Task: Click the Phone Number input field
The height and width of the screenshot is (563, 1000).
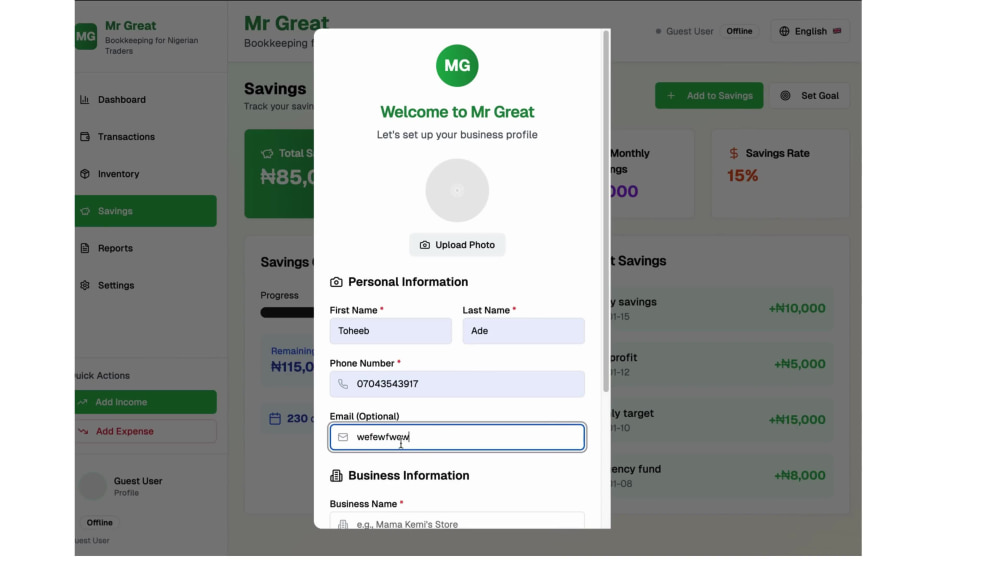Action: 457,384
